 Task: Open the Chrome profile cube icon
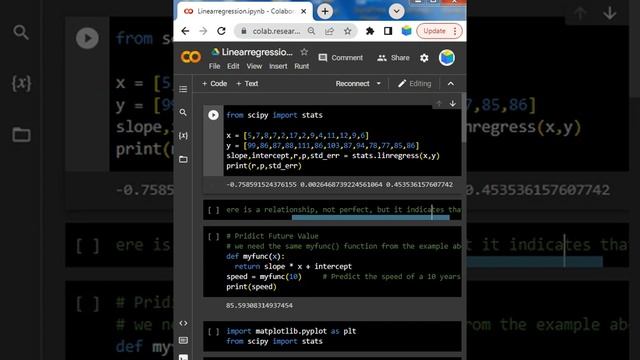click(x=406, y=31)
